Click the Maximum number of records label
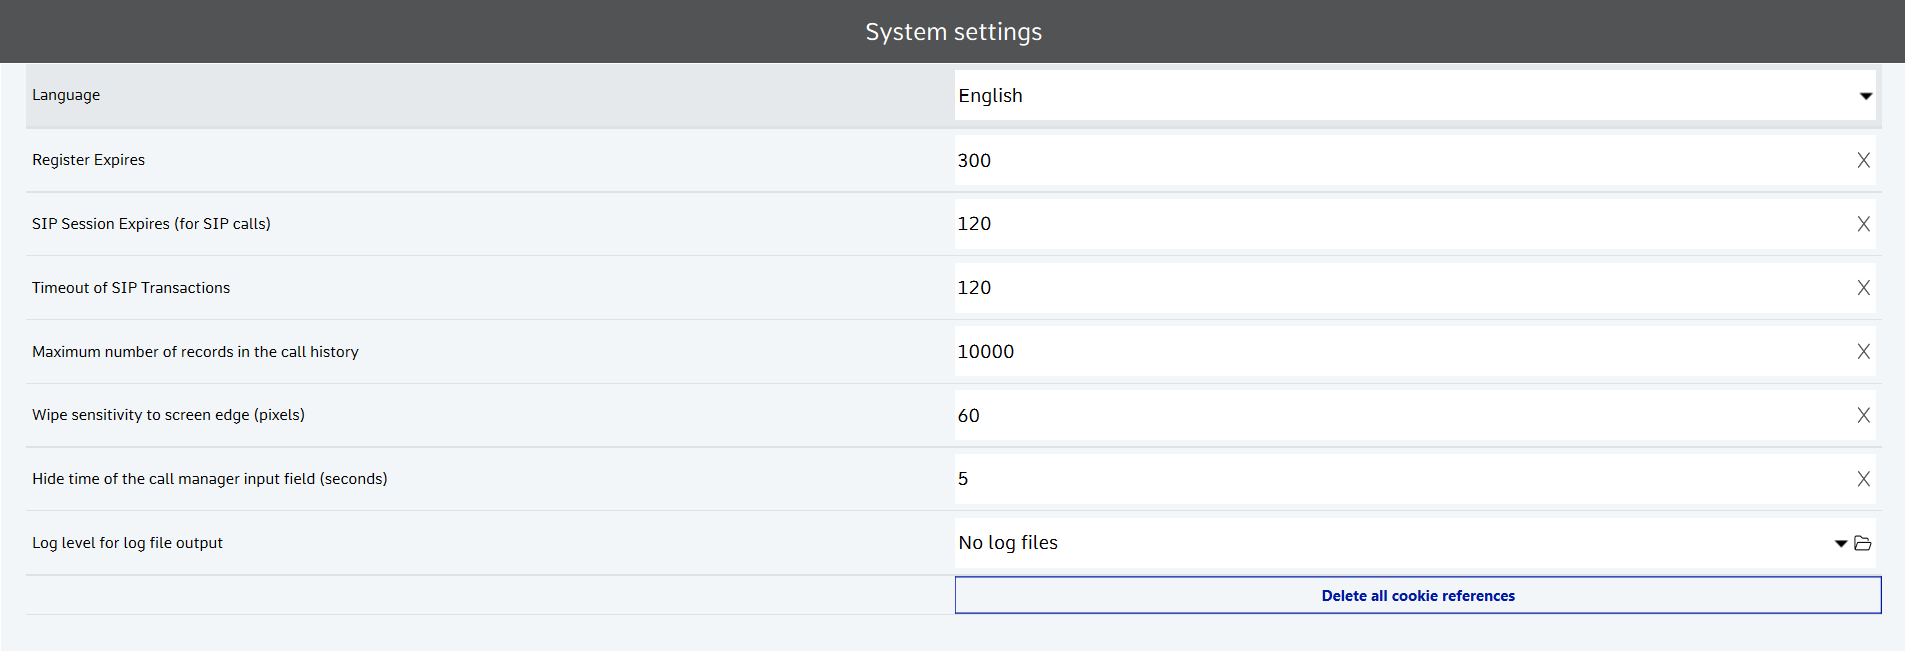The height and width of the screenshot is (651, 1905). pos(195,352)
